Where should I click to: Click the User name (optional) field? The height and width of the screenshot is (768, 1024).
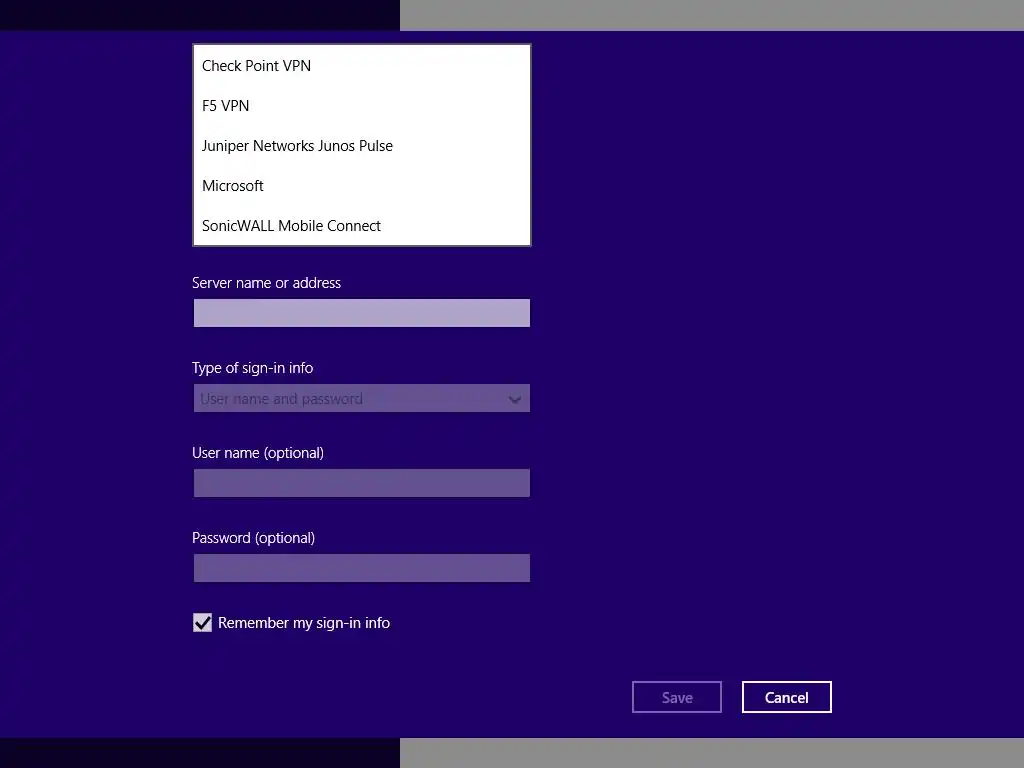[x=362, y=483]
